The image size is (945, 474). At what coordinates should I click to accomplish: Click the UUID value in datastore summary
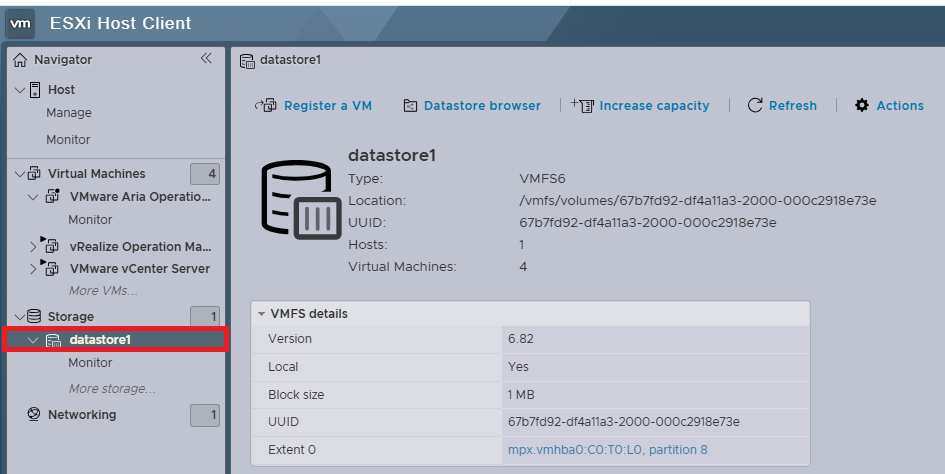(x=648, y=223)
